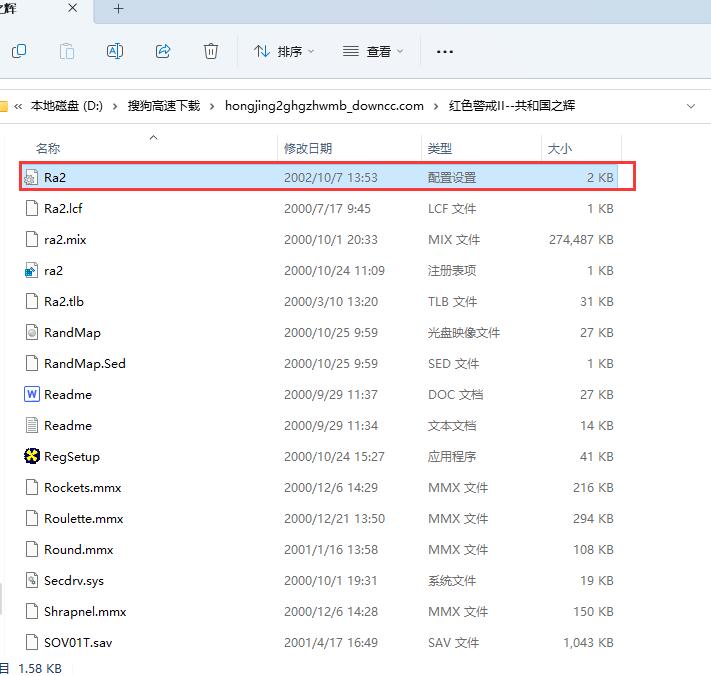
Task: Click the Roulette.mmx file icon
Action: 32,518
